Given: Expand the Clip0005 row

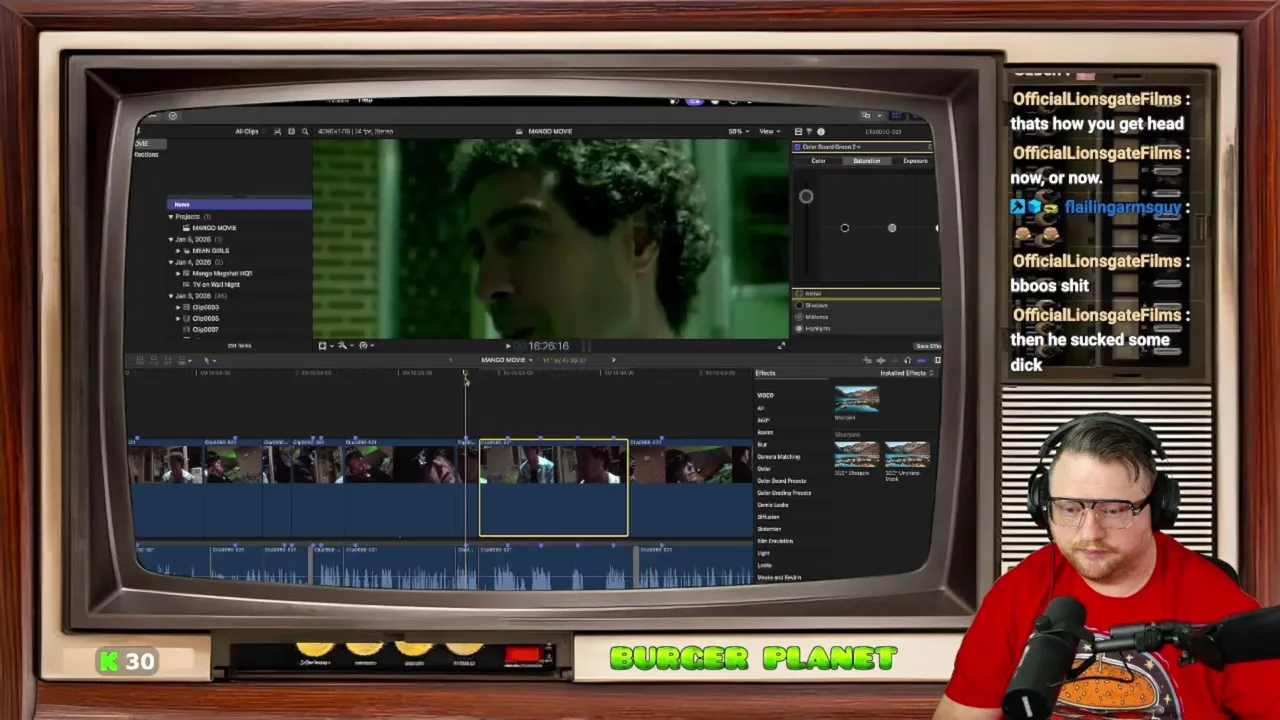Looking at the screenshot, I should [179, 318].
